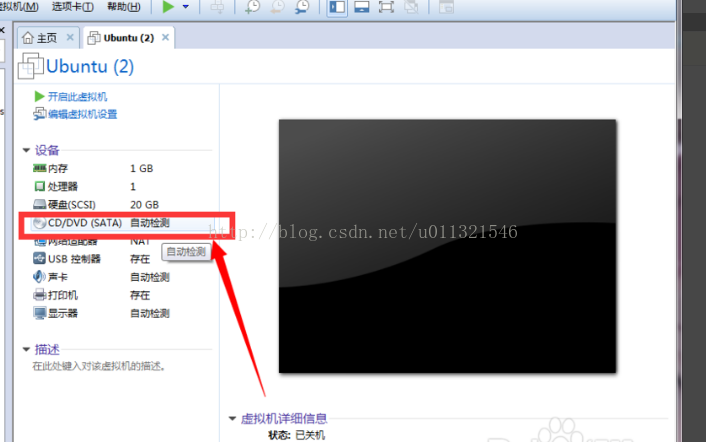
Task: Select the USB 控制器 device icon
Action: point(40,258)
